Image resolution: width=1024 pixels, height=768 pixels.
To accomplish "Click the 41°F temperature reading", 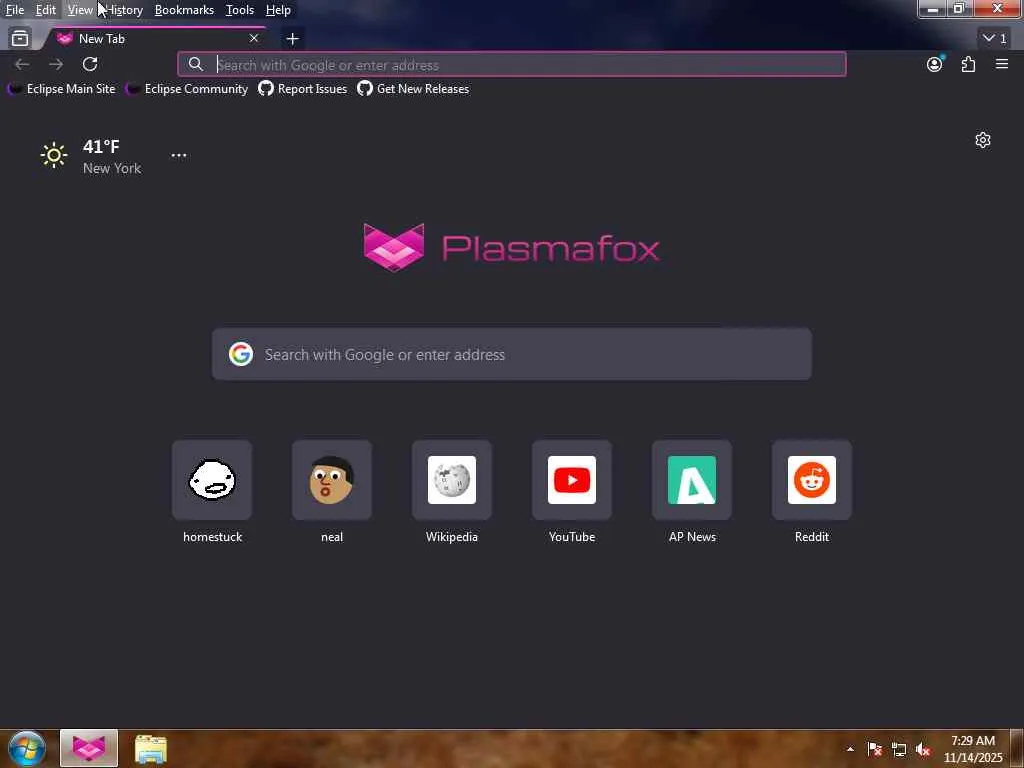I will [101, 146].
